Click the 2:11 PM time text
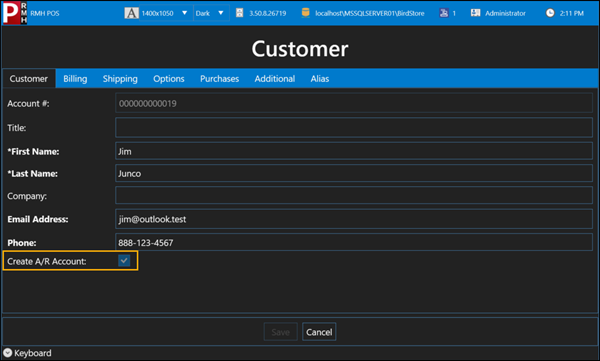Viewport: 600px width, 361px height. (572, 13)
